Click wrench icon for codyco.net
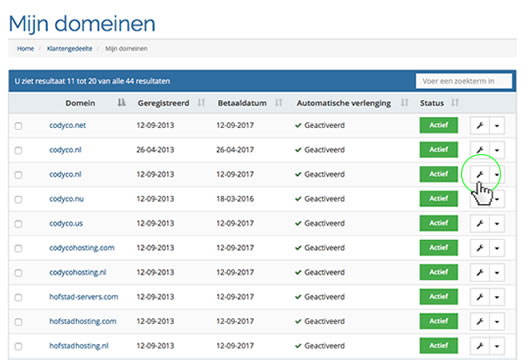 coord(479,126)
